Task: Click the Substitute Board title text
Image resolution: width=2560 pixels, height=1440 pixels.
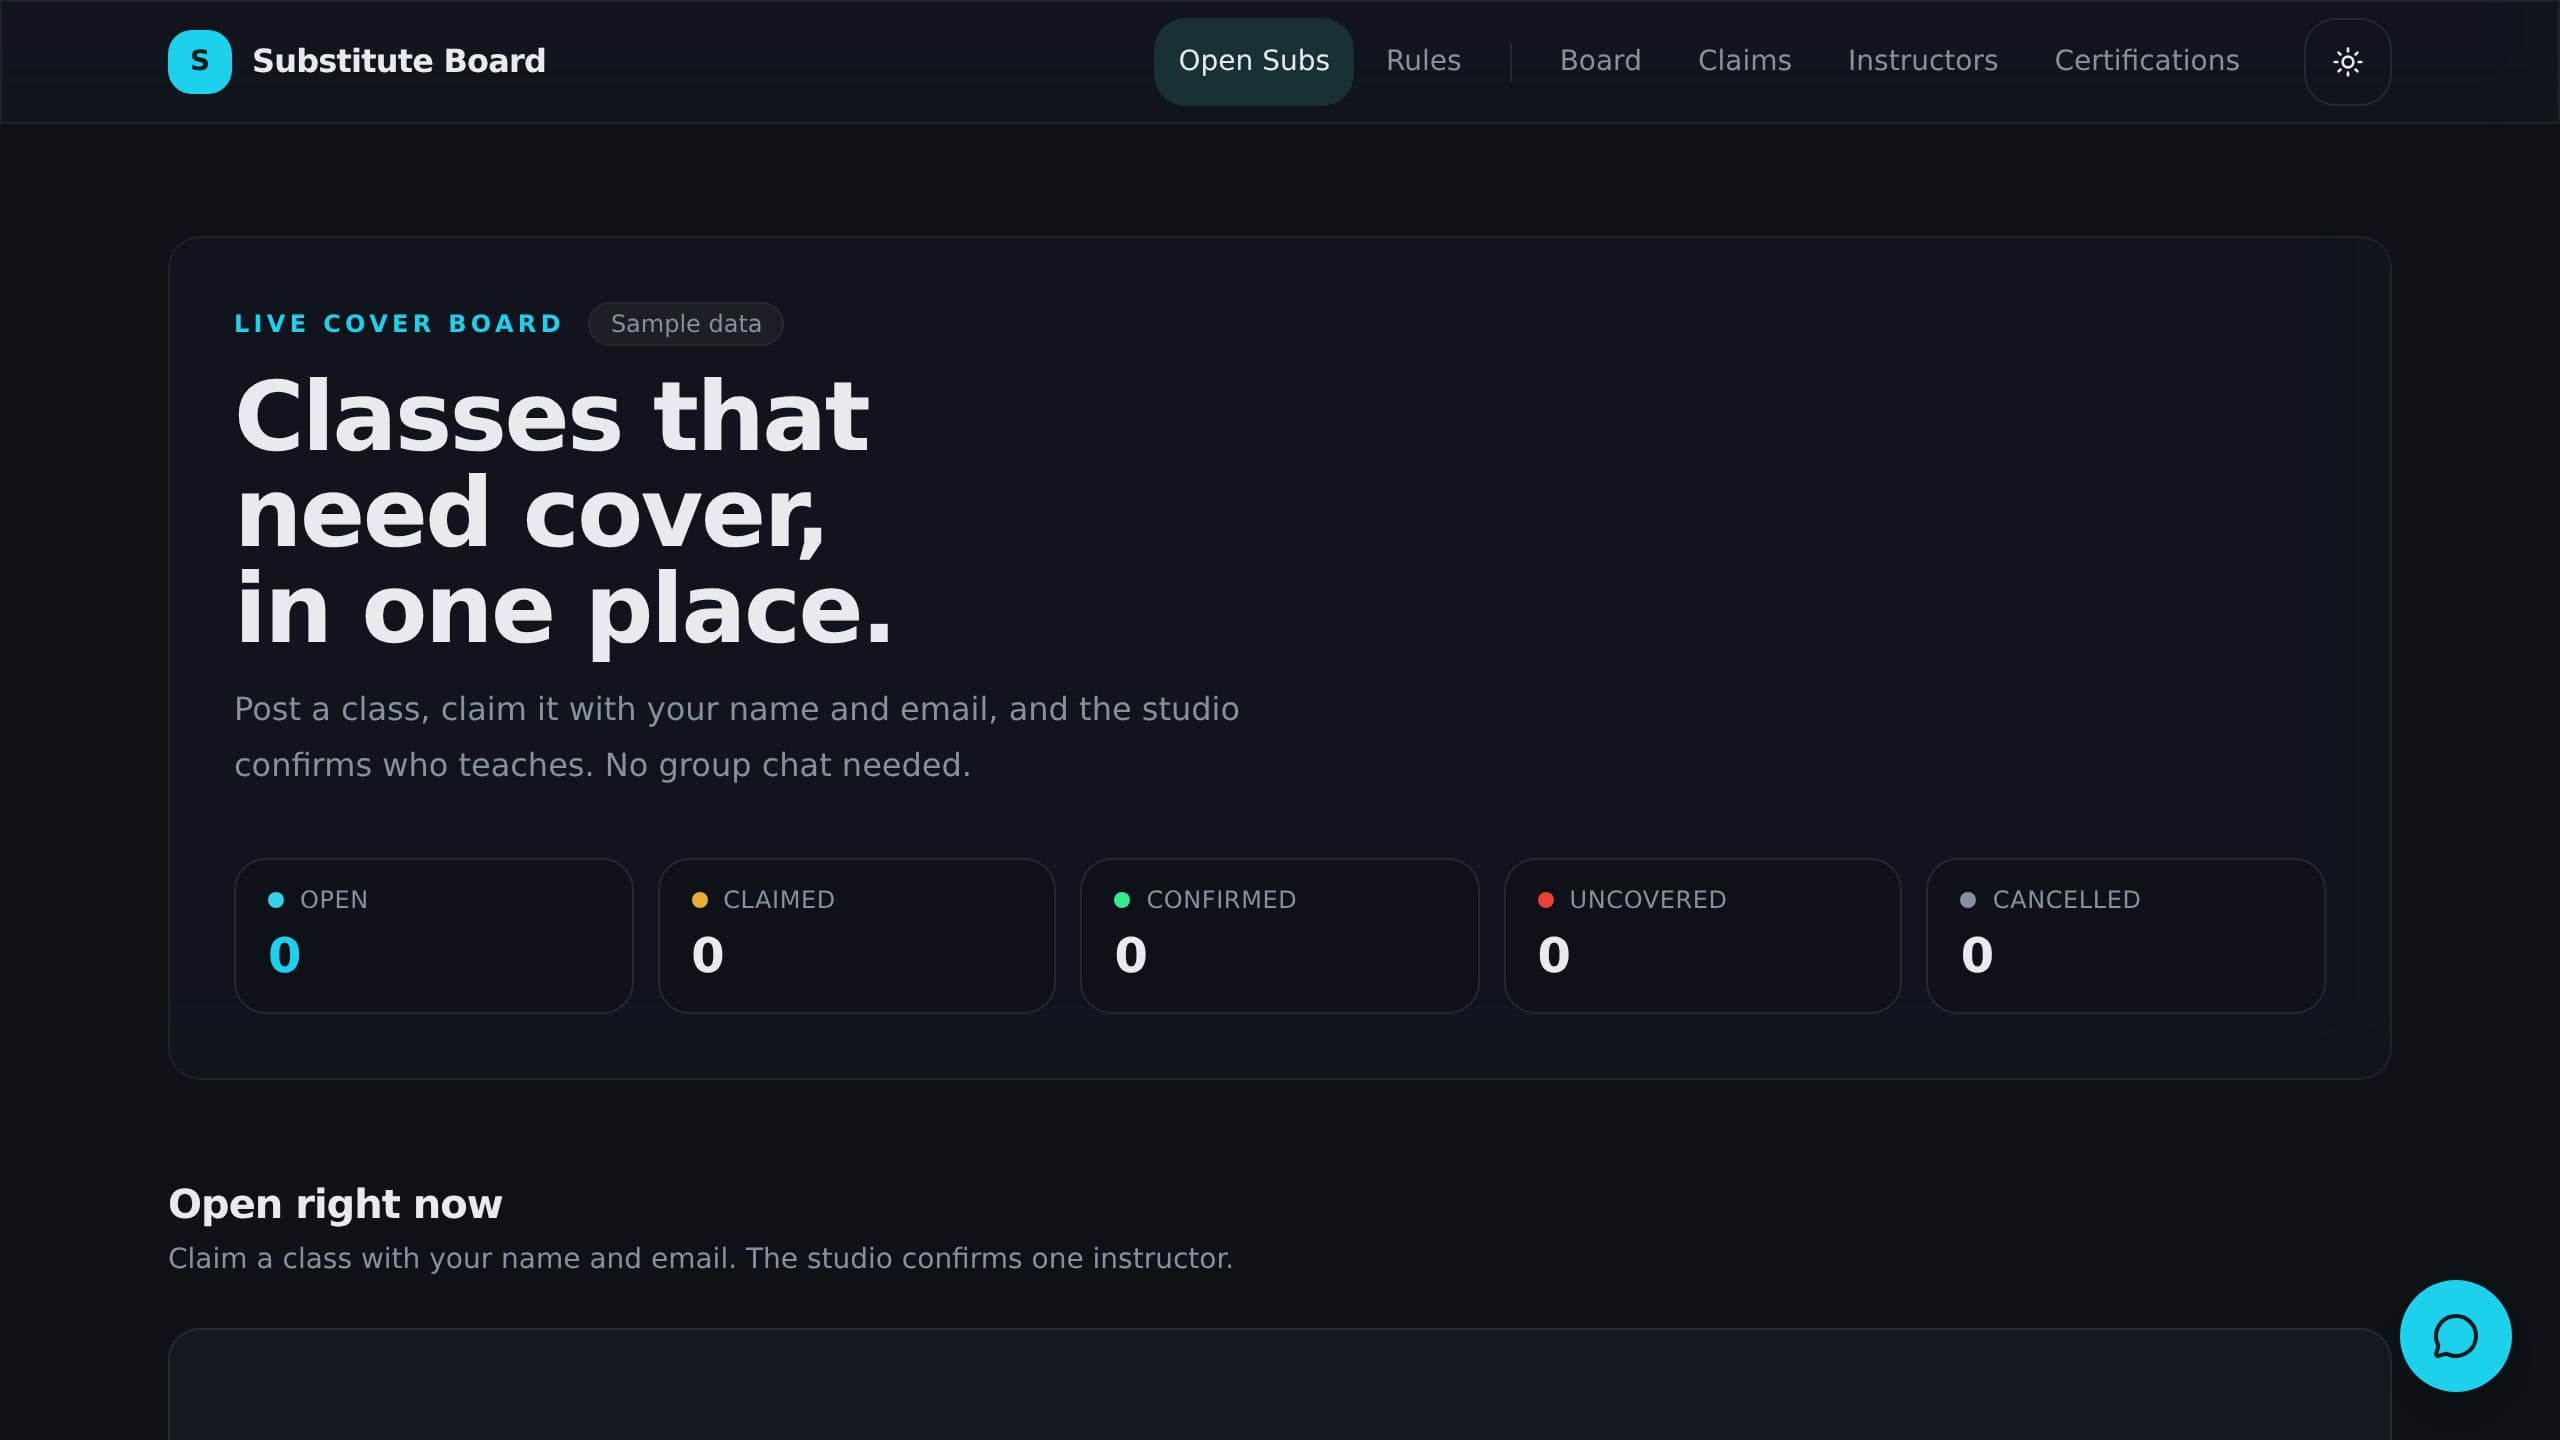Action: [399, 61]
